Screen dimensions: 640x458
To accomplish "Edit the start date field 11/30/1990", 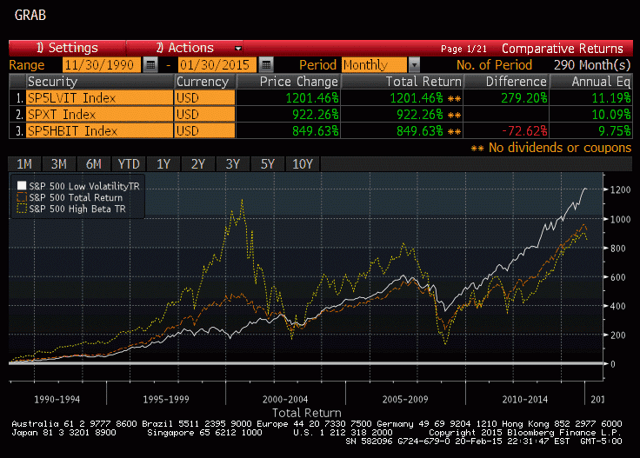I will pyautogui.click(x=102, y=65).
